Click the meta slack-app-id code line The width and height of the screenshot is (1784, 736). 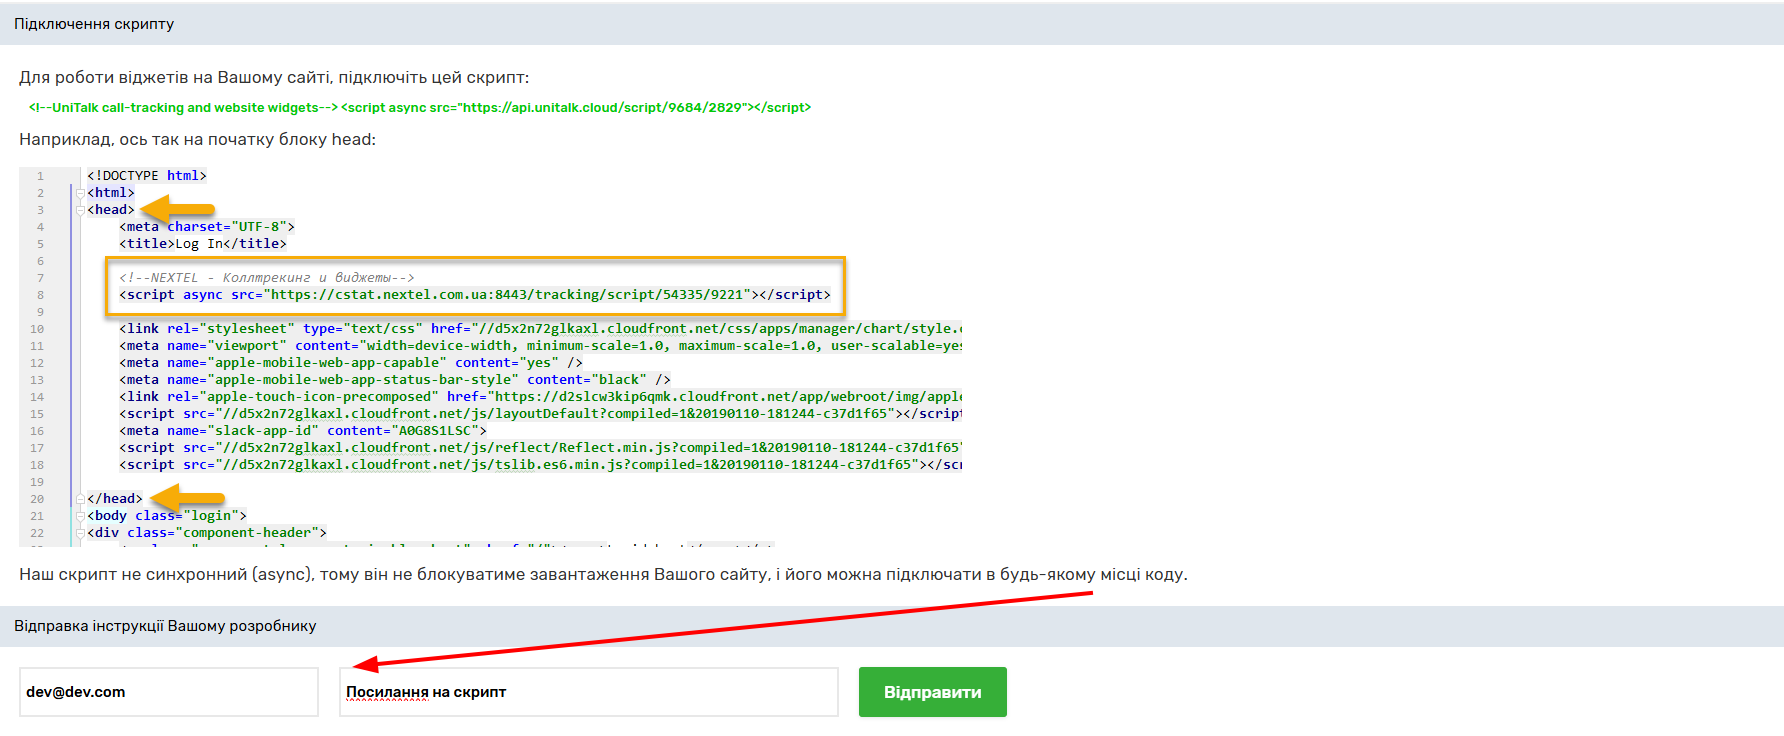click(x=303, y=431)
